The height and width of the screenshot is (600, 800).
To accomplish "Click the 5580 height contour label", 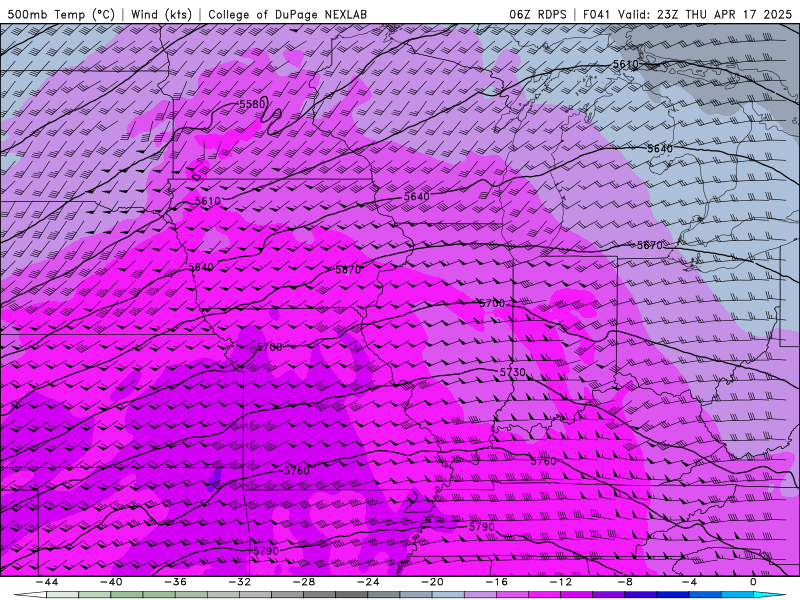I will tap(253, 104).
